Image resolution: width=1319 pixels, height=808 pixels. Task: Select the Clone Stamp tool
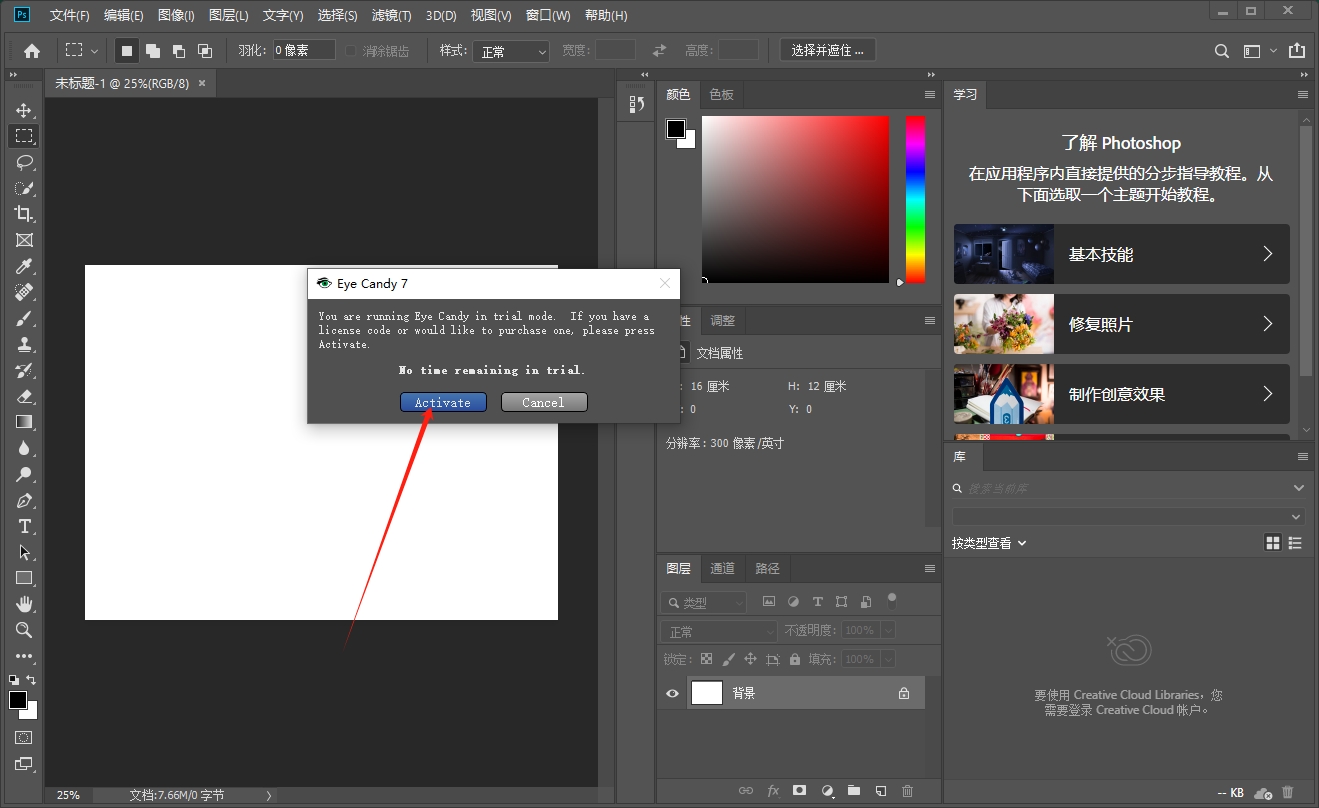pyautogui.click(x=24, y=344)
